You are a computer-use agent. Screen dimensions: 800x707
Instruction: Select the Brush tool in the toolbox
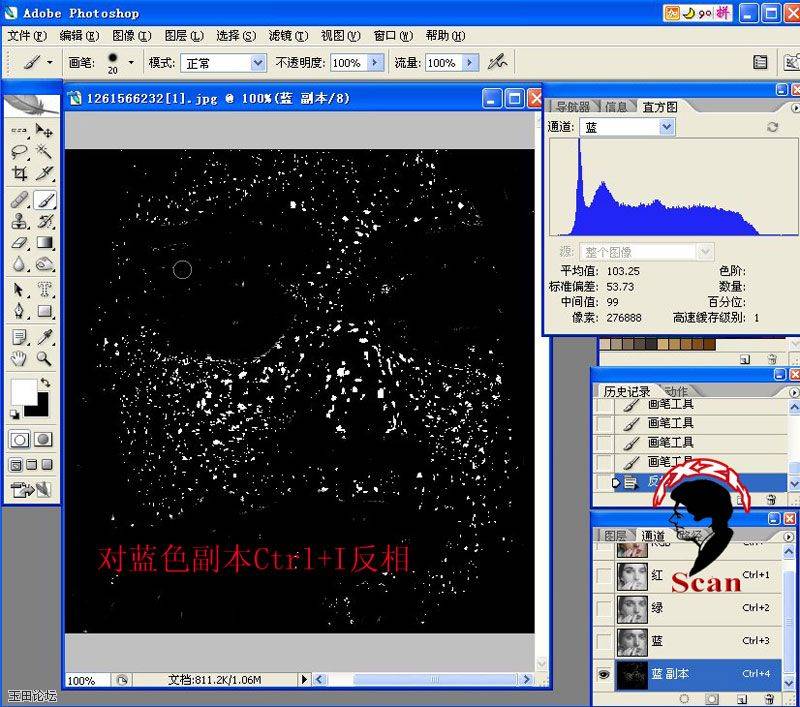click(x=44, y=199)
